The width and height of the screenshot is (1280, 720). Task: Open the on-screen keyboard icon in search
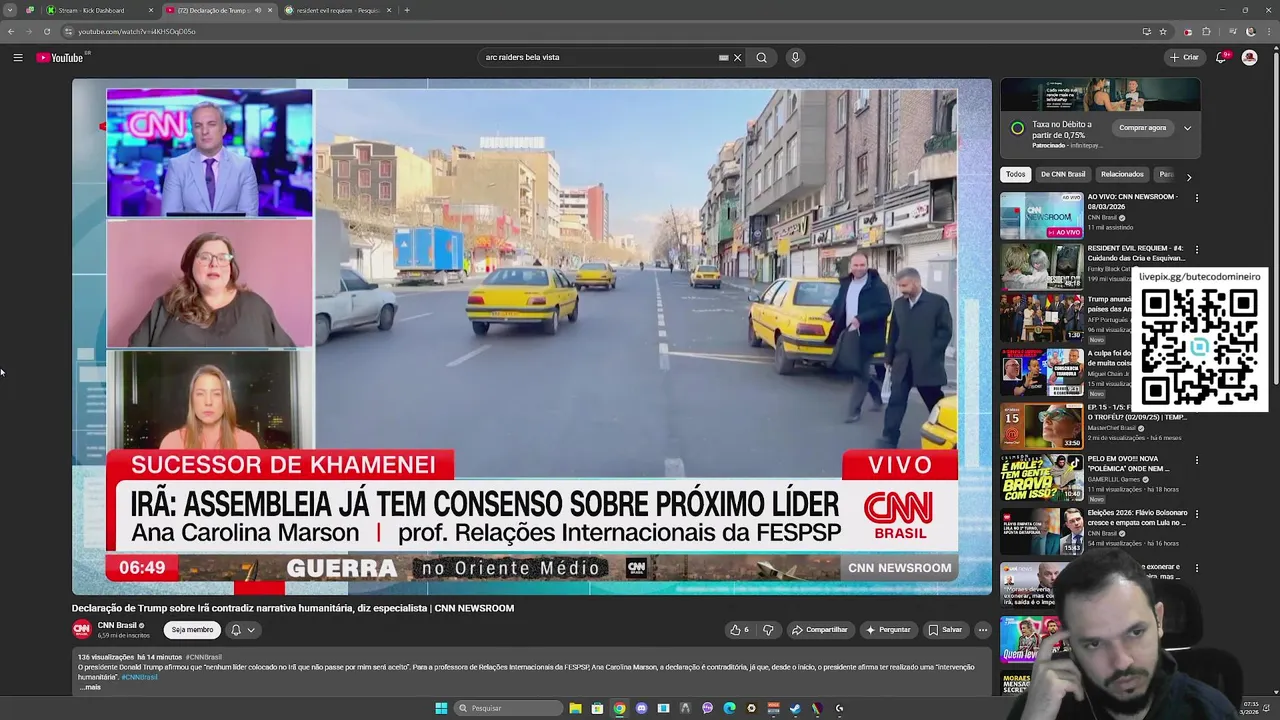click(x=724, y=58)
